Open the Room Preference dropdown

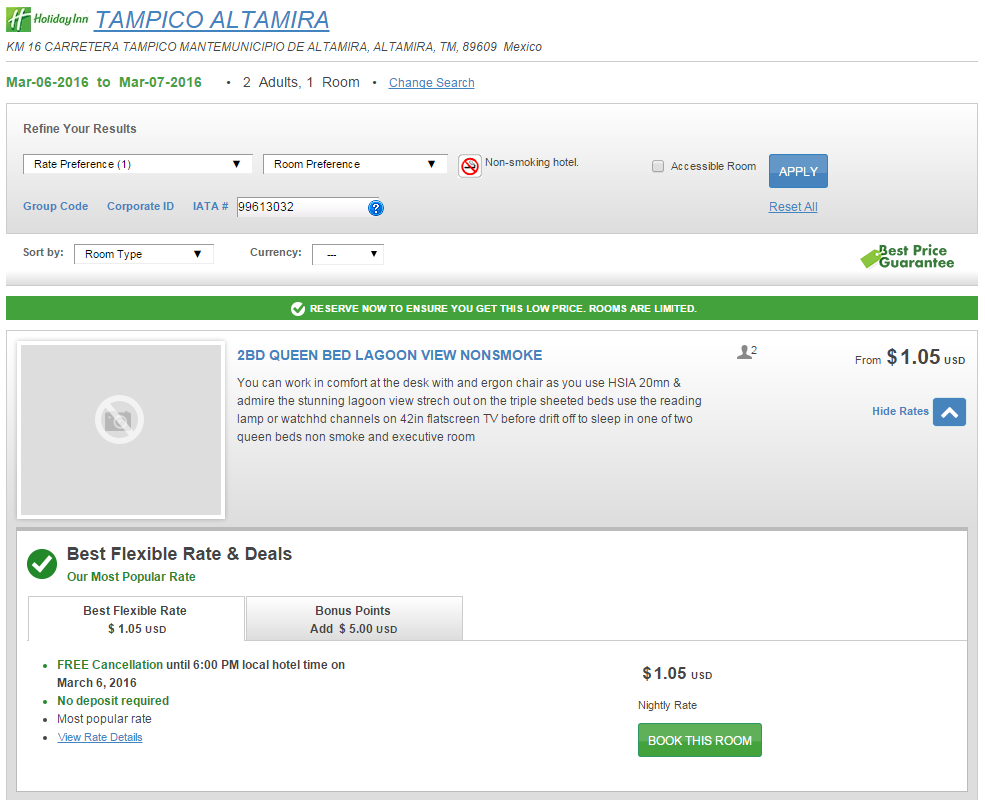point(355,164)
